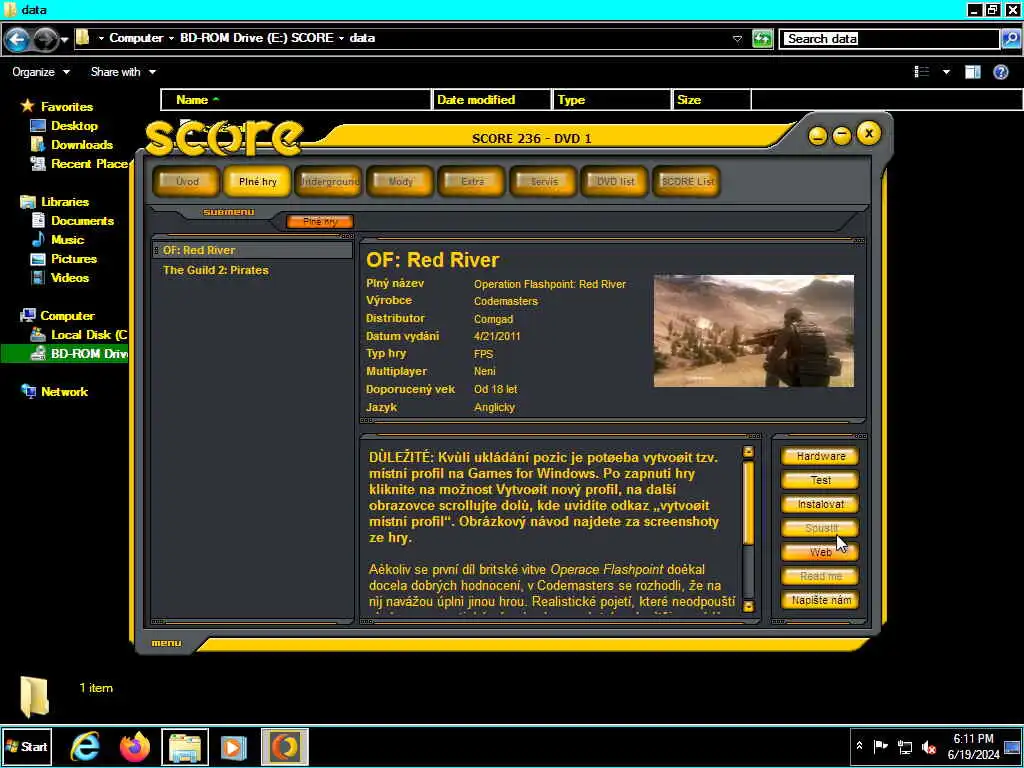Viewport: 1024px width, 768px height.
Task: Select the Mody tab
Action: (400, 182)
